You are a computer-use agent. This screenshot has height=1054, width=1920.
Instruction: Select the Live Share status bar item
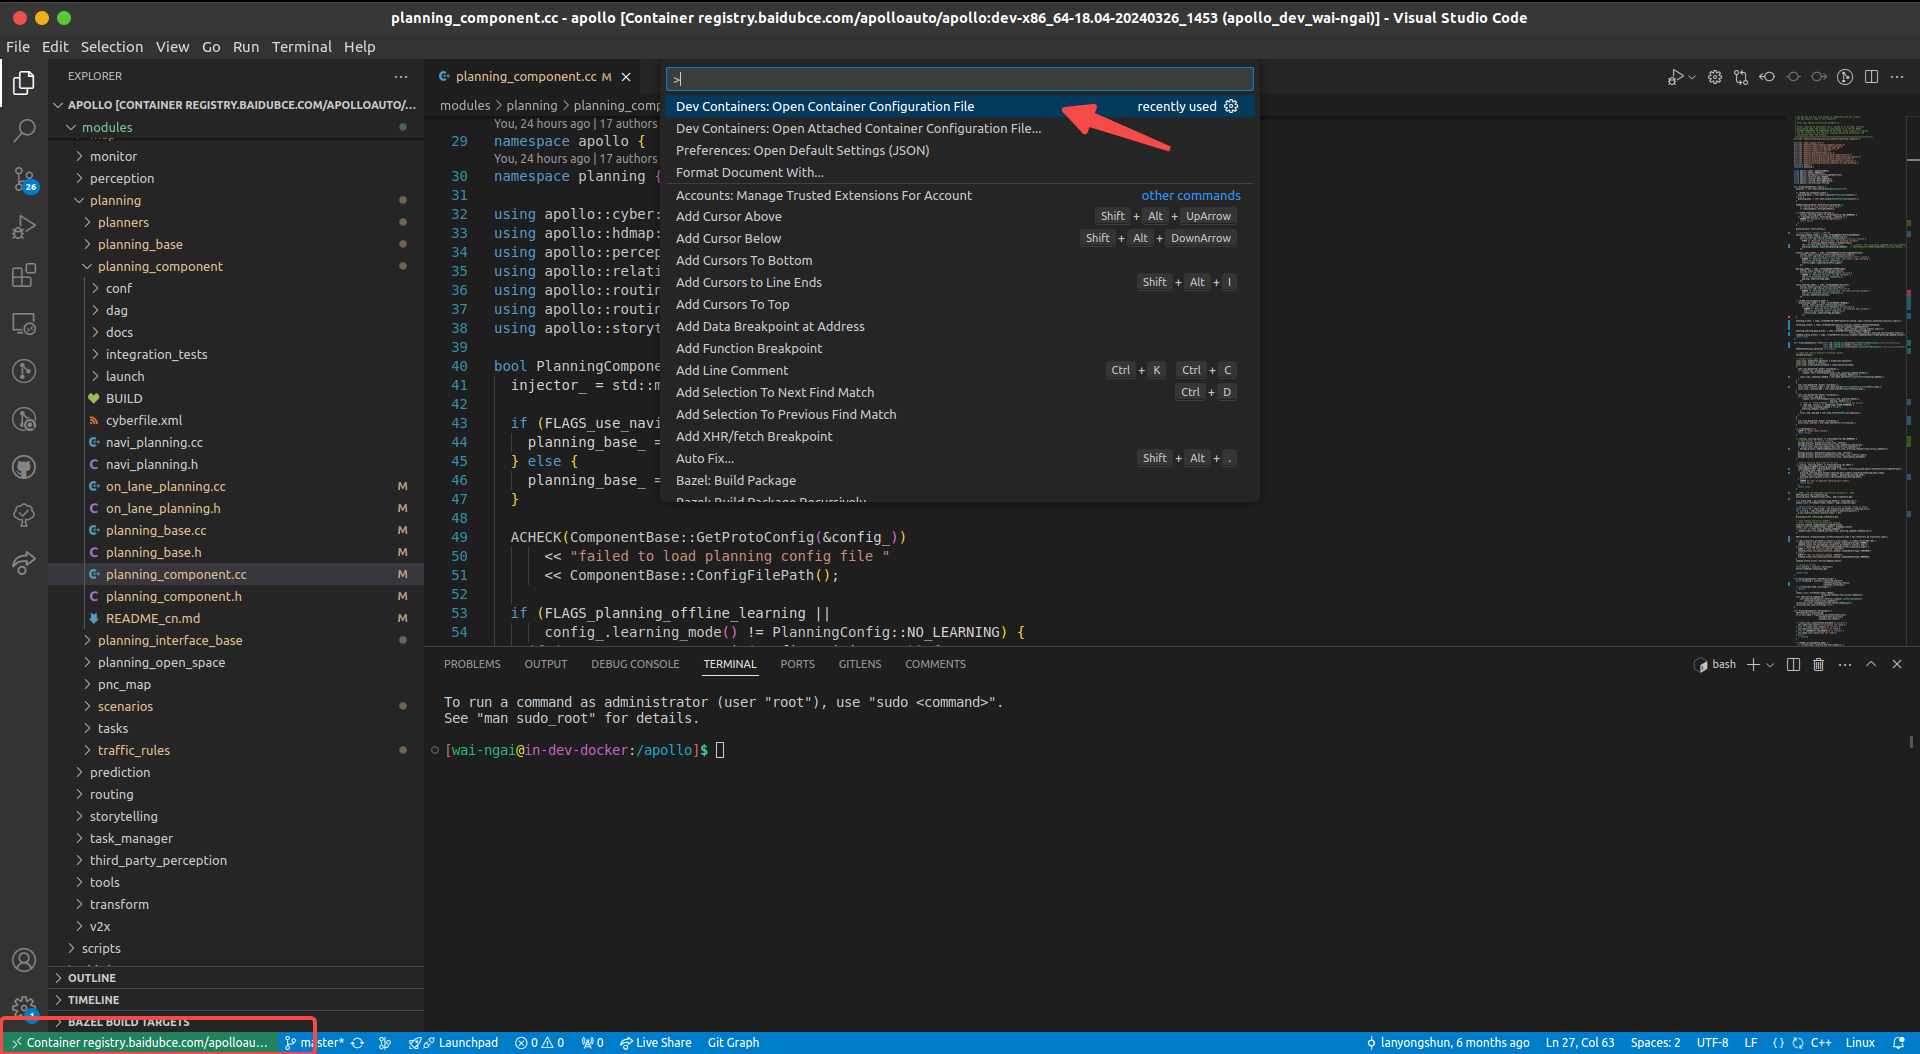coord(656,1042)
